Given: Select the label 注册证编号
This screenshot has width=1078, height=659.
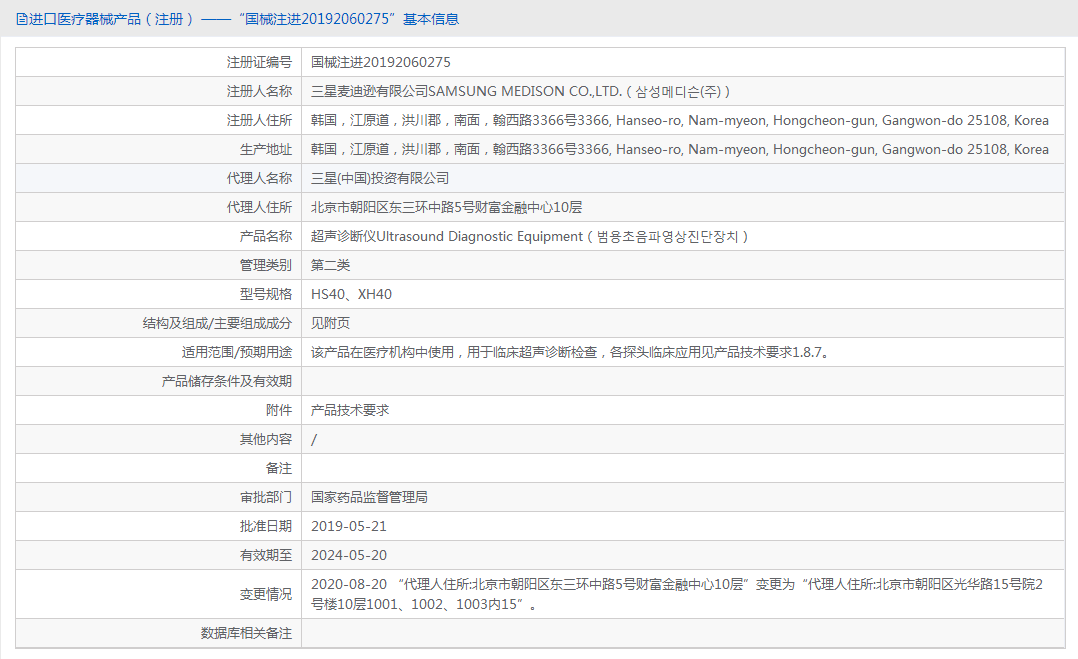Looking at the screenshot, I should (259, 63).
